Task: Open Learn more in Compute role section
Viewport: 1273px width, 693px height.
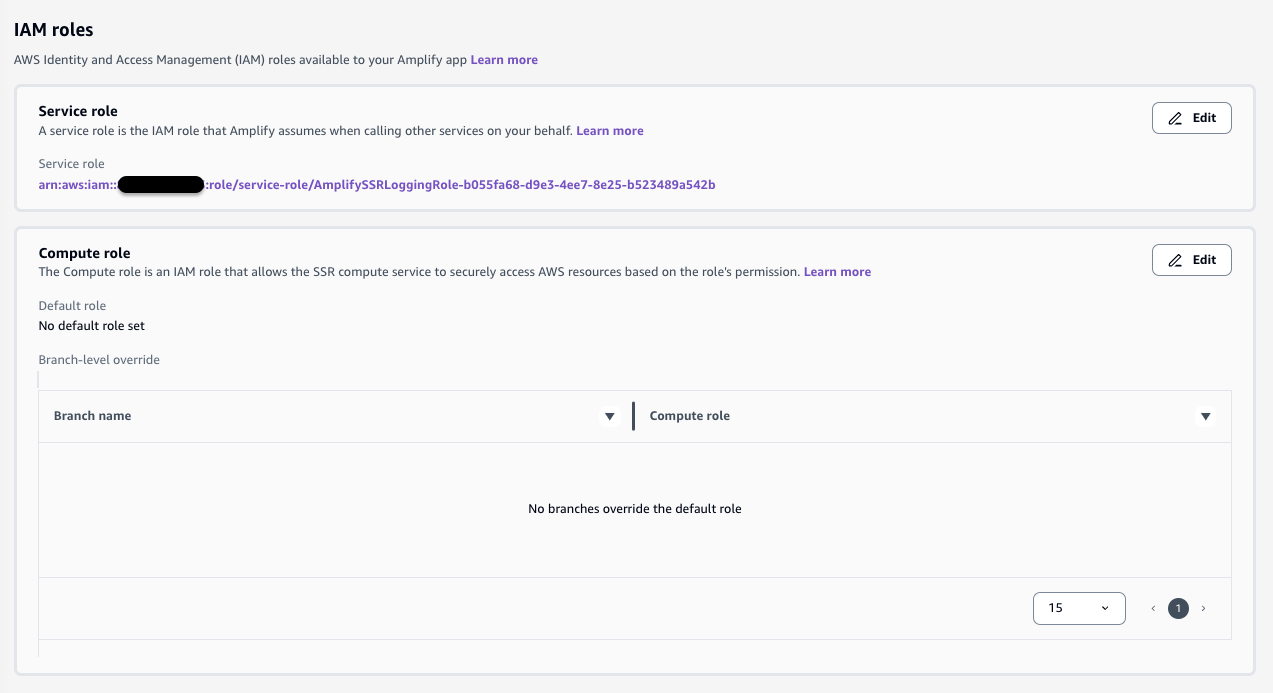Action: [x=837, y=271]
